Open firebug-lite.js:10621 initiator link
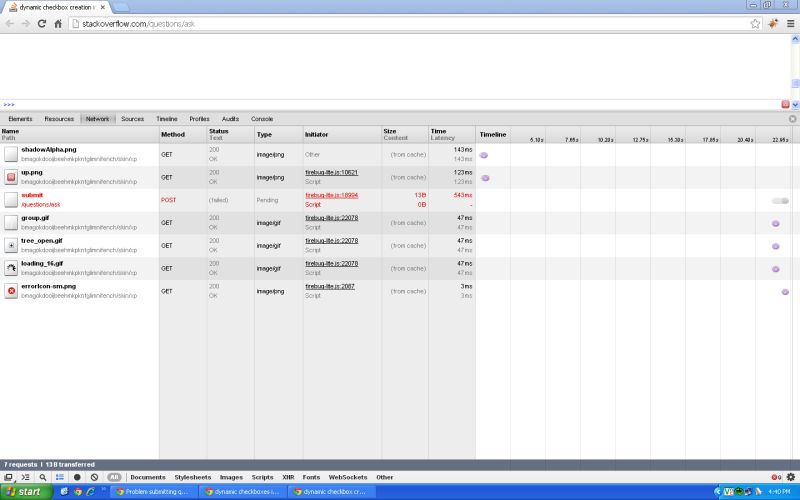 (x=332, y=172)
